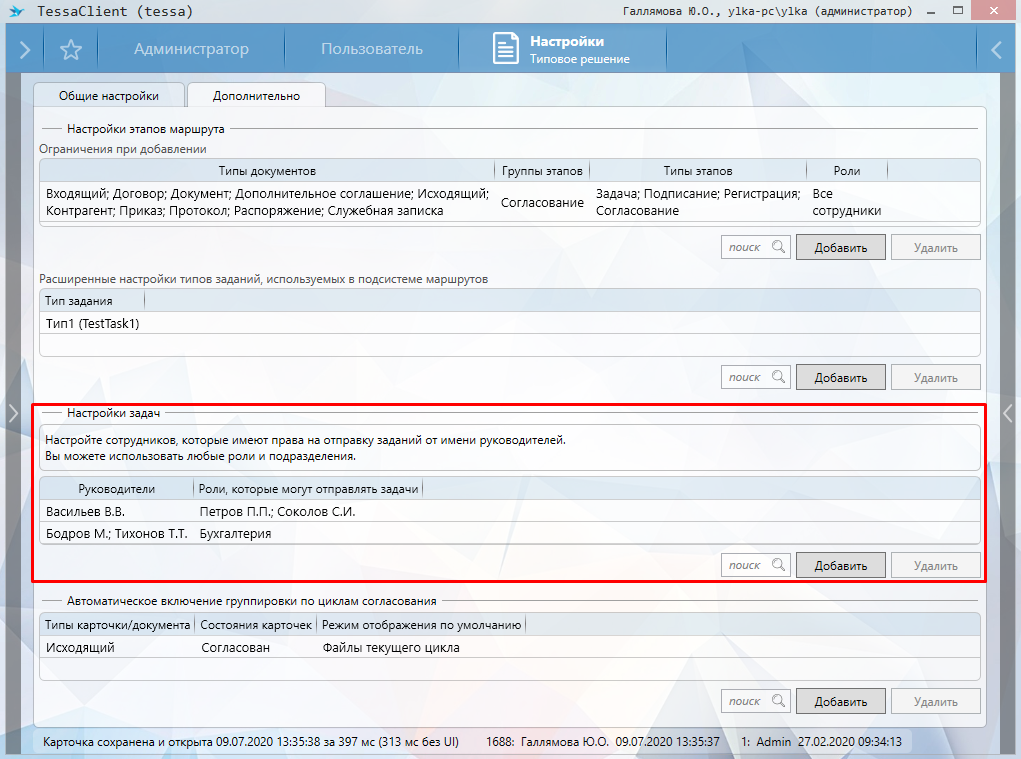Click Добавить under approval cycle grouping table
Screen dimensions: 1021x759
tap(840, 701)
